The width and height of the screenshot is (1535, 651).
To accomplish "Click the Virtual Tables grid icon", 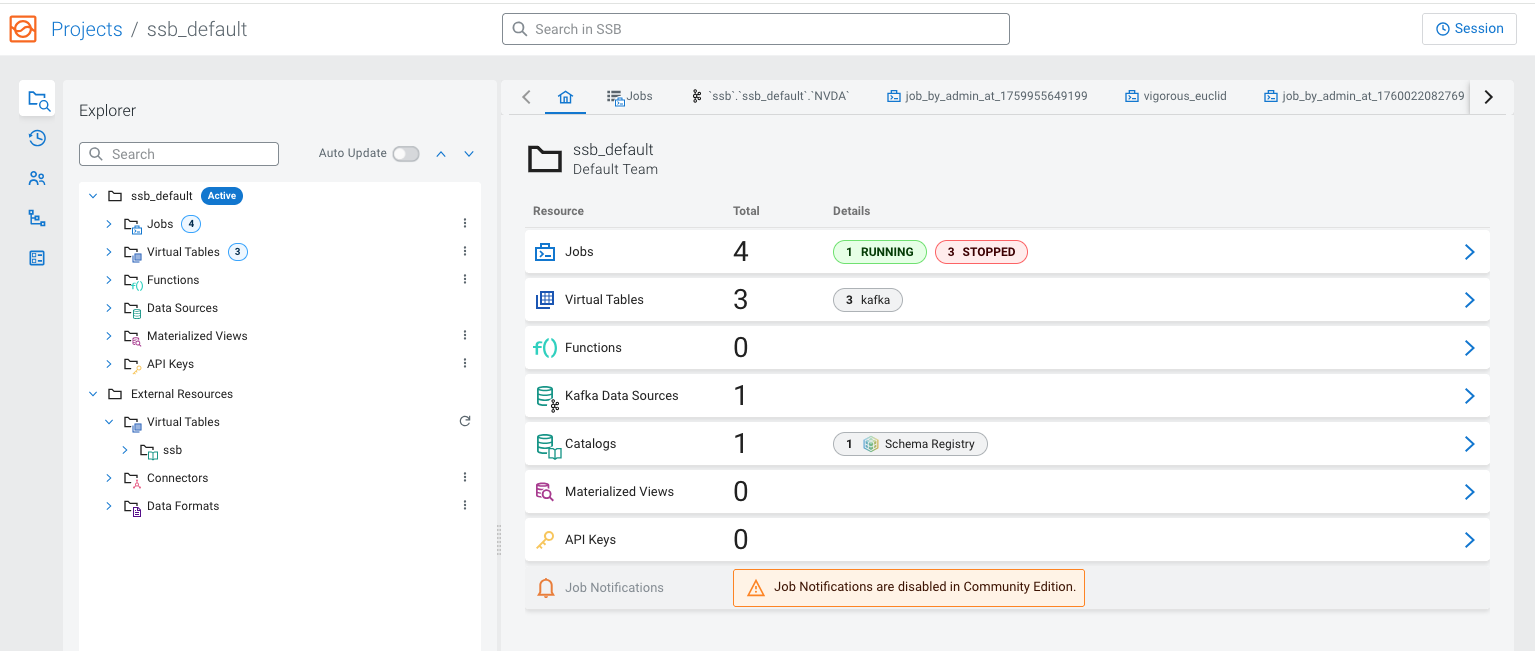I will (545, 300).
